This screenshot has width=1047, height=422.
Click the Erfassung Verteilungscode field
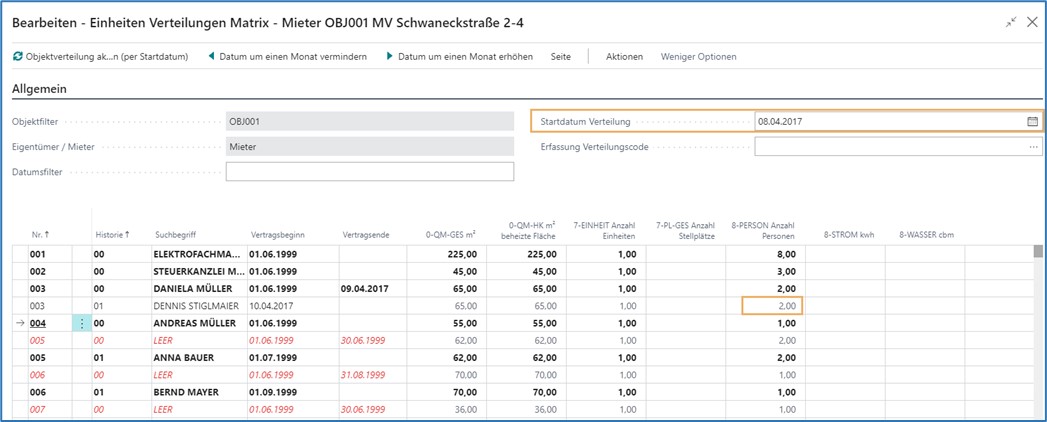pos(891,147)
